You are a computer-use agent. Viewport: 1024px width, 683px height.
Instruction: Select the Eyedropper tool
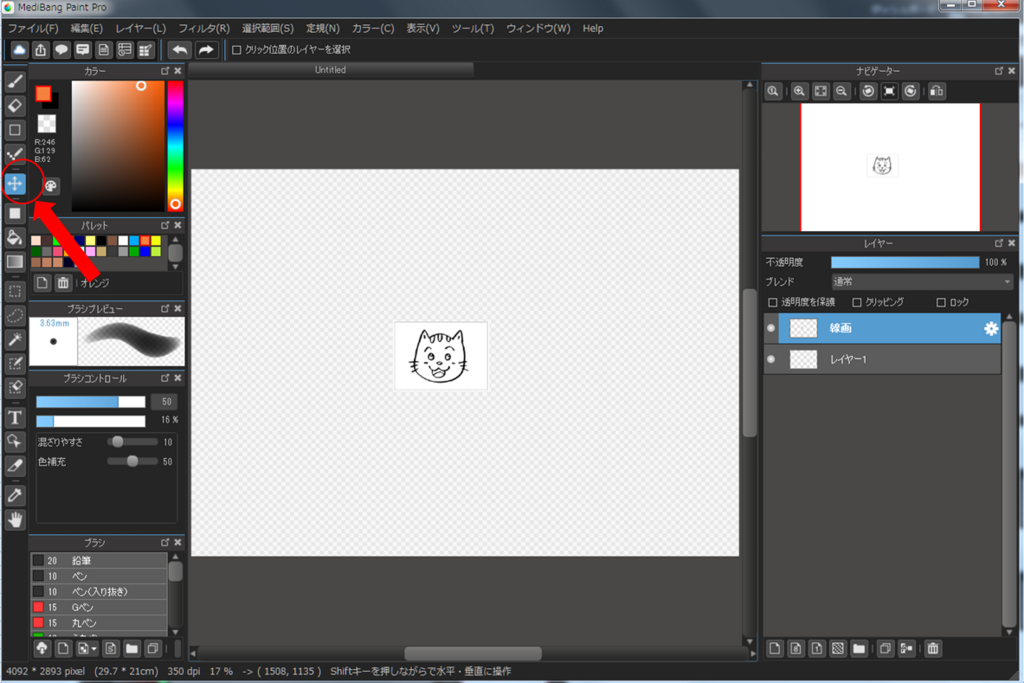point(15,496)
